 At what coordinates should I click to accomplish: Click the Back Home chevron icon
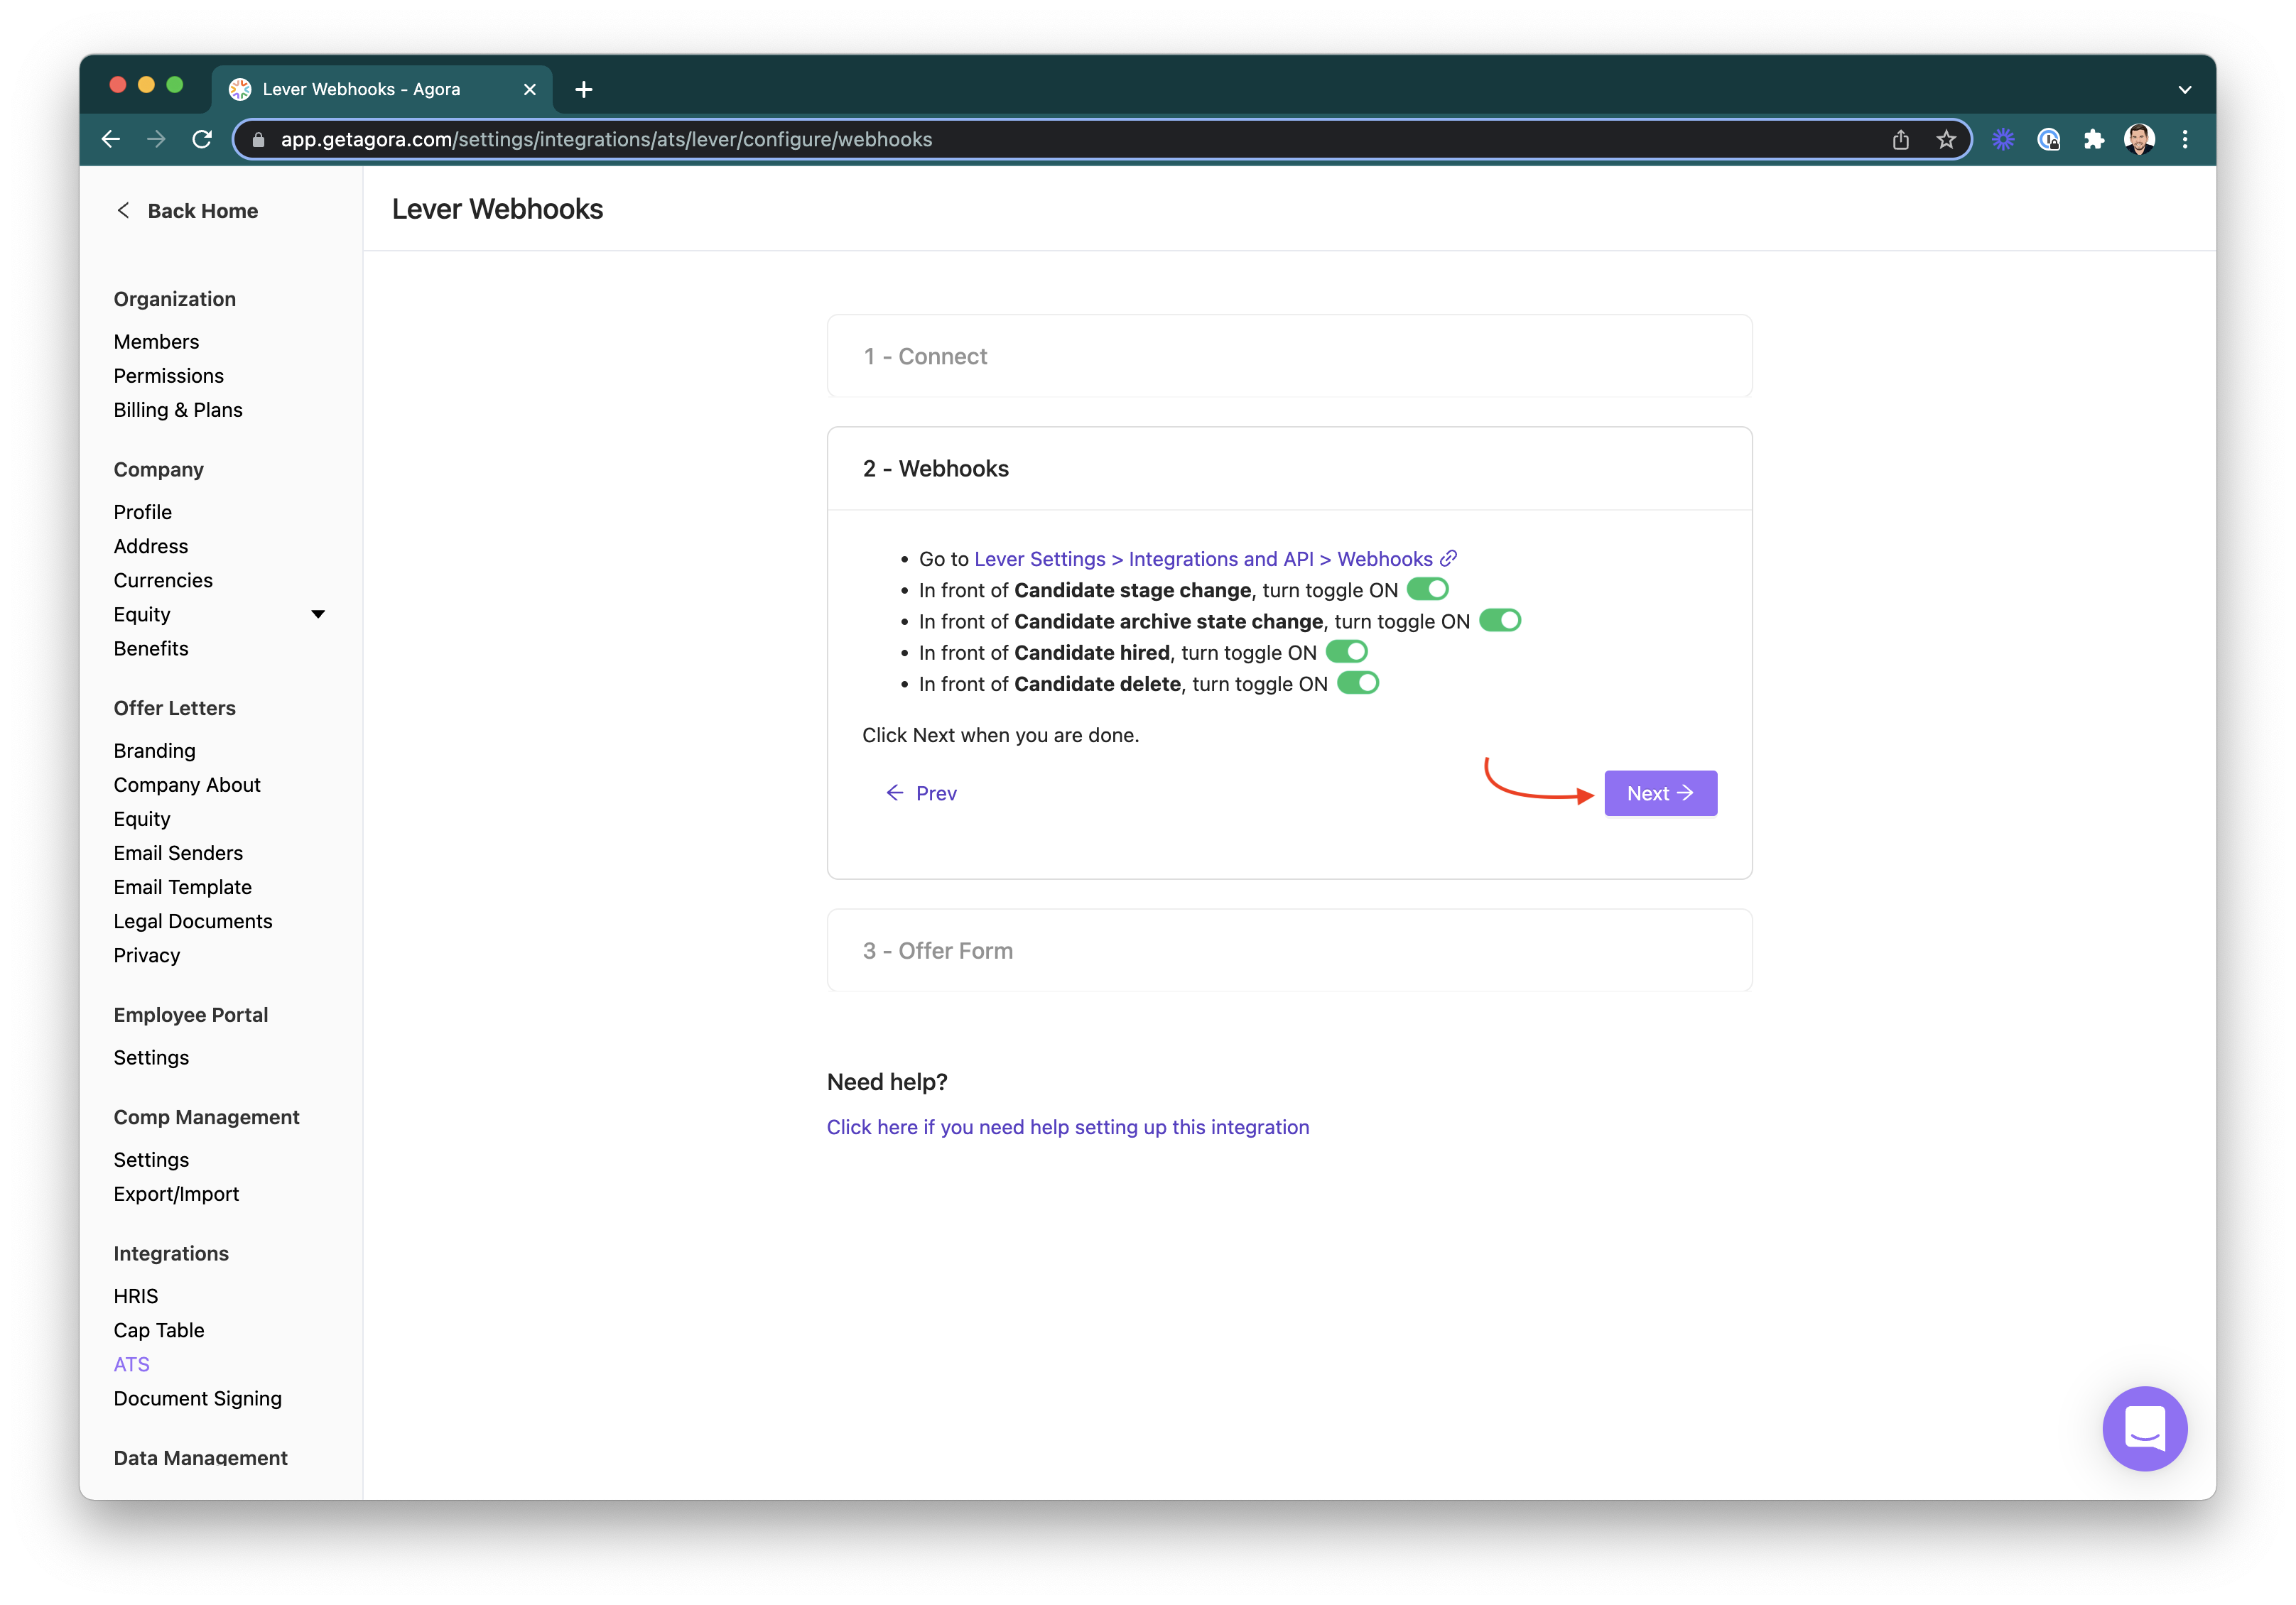(x=123, y=210)
